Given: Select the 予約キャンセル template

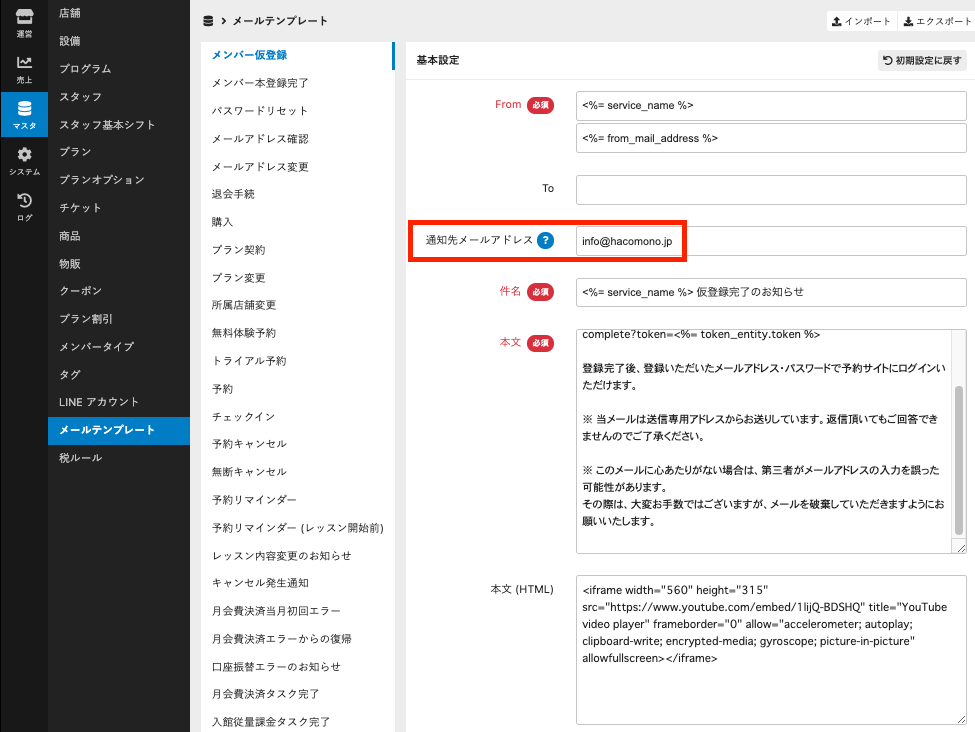Looking at the screenshot, I should click(249, 444).
